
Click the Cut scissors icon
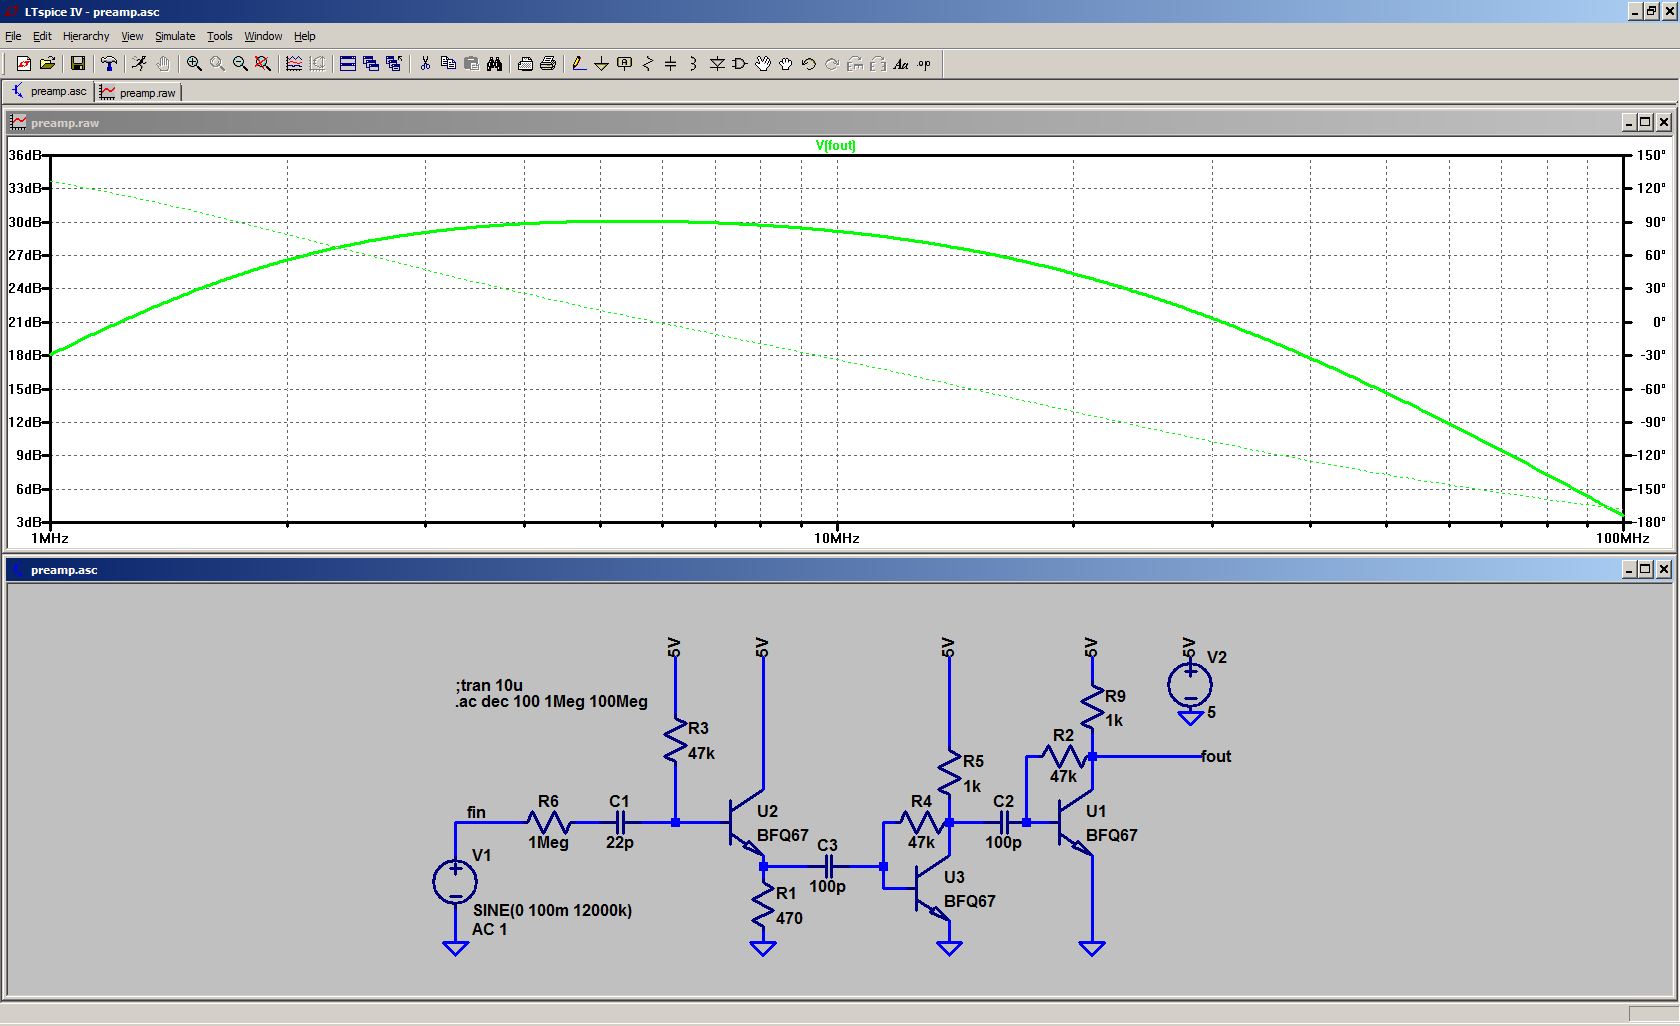[x=425, y=64]
